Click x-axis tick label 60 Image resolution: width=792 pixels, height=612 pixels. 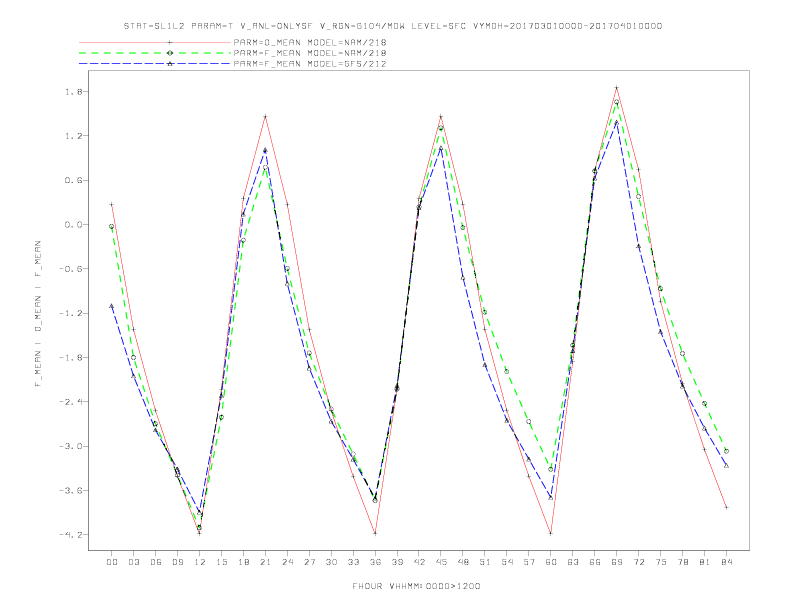point(551,562)
